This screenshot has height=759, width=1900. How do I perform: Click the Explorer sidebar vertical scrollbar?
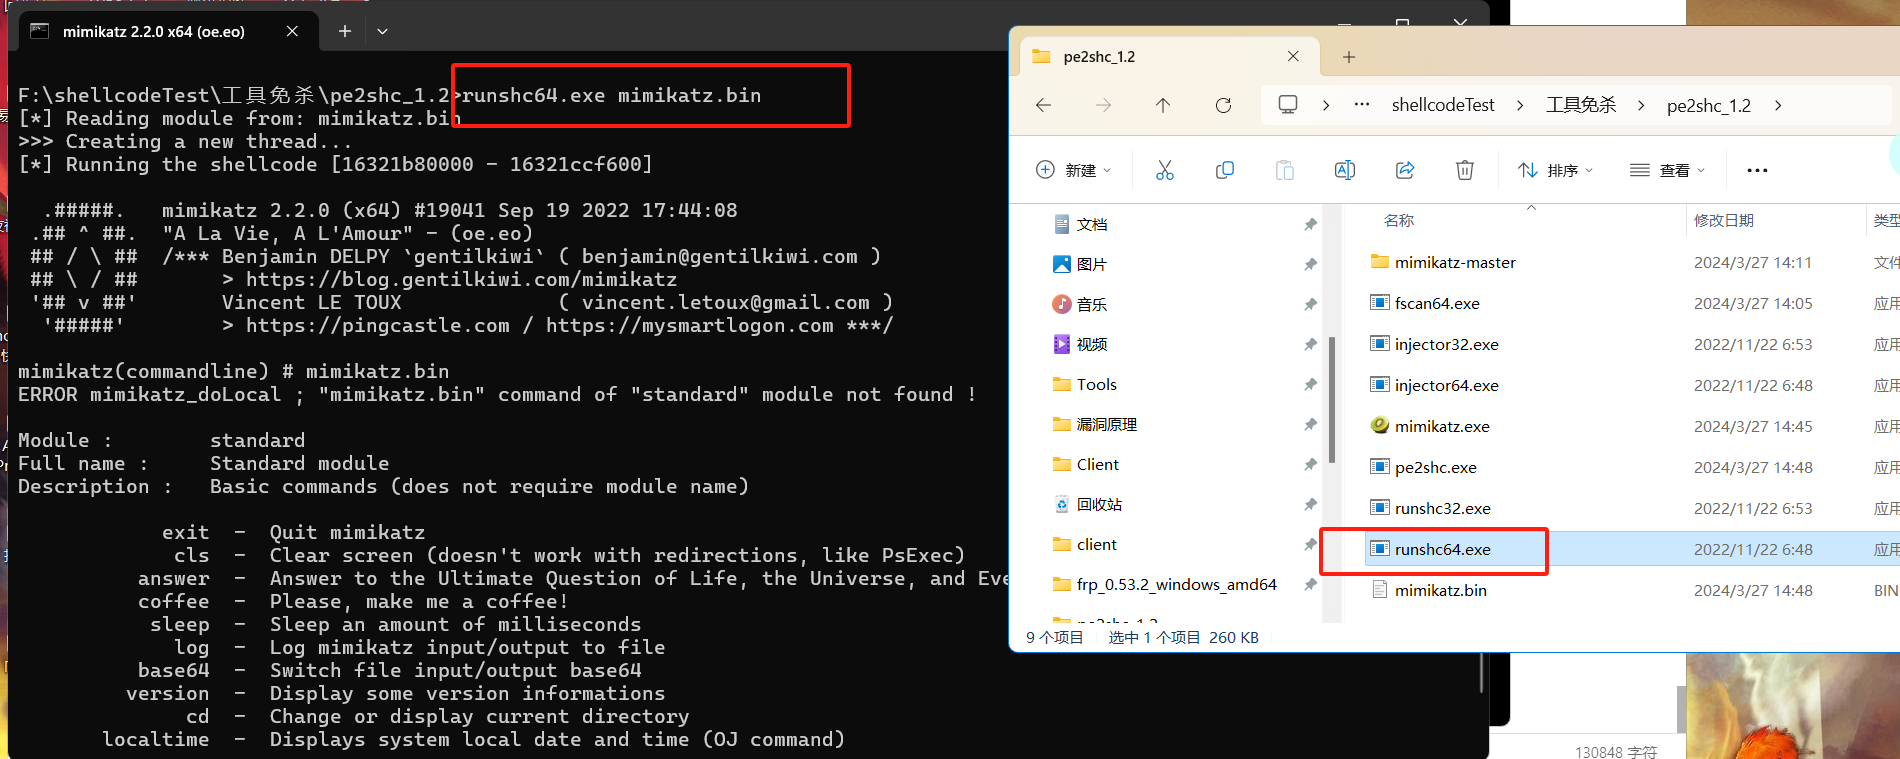[x=1331, y=400]
